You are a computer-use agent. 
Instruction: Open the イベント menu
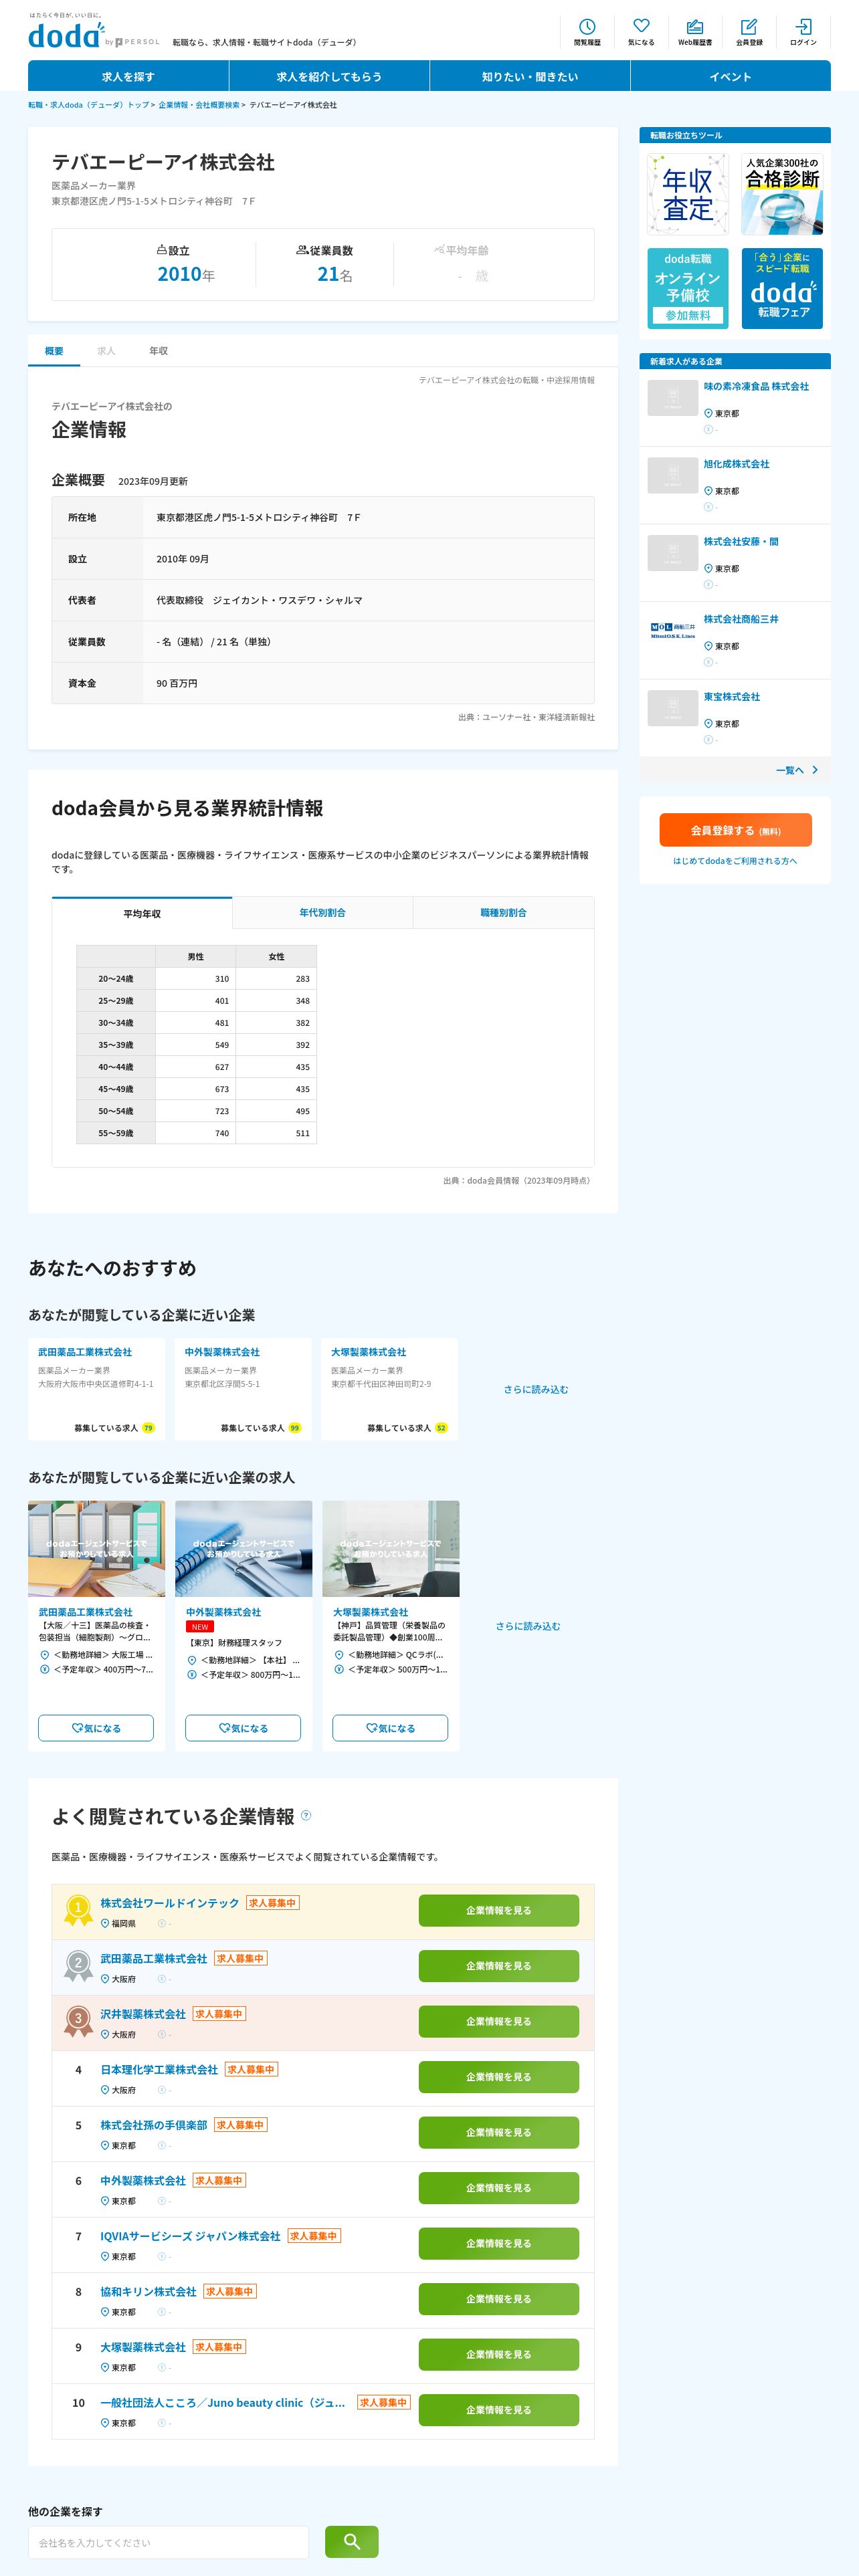coord(731,76)
